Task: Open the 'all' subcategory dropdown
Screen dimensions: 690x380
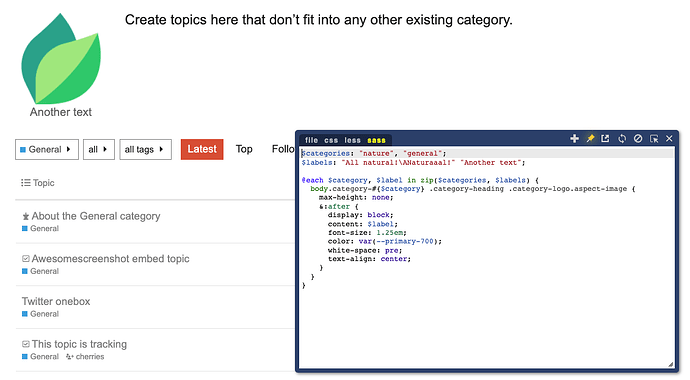Action: click(x=99, y=150)
